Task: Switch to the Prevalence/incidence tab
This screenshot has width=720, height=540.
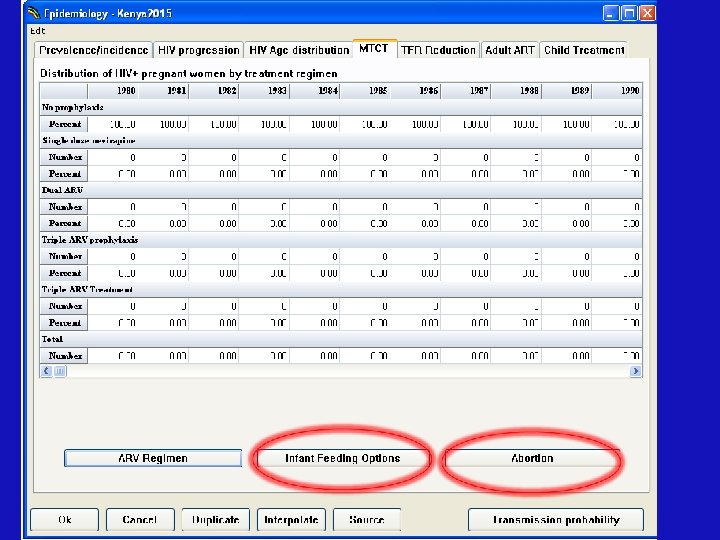Action: [94, 50]
